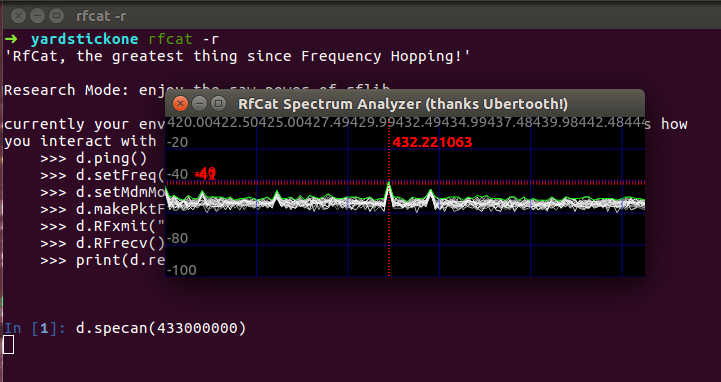Click the d.ping() example line

tap(94, 159)
